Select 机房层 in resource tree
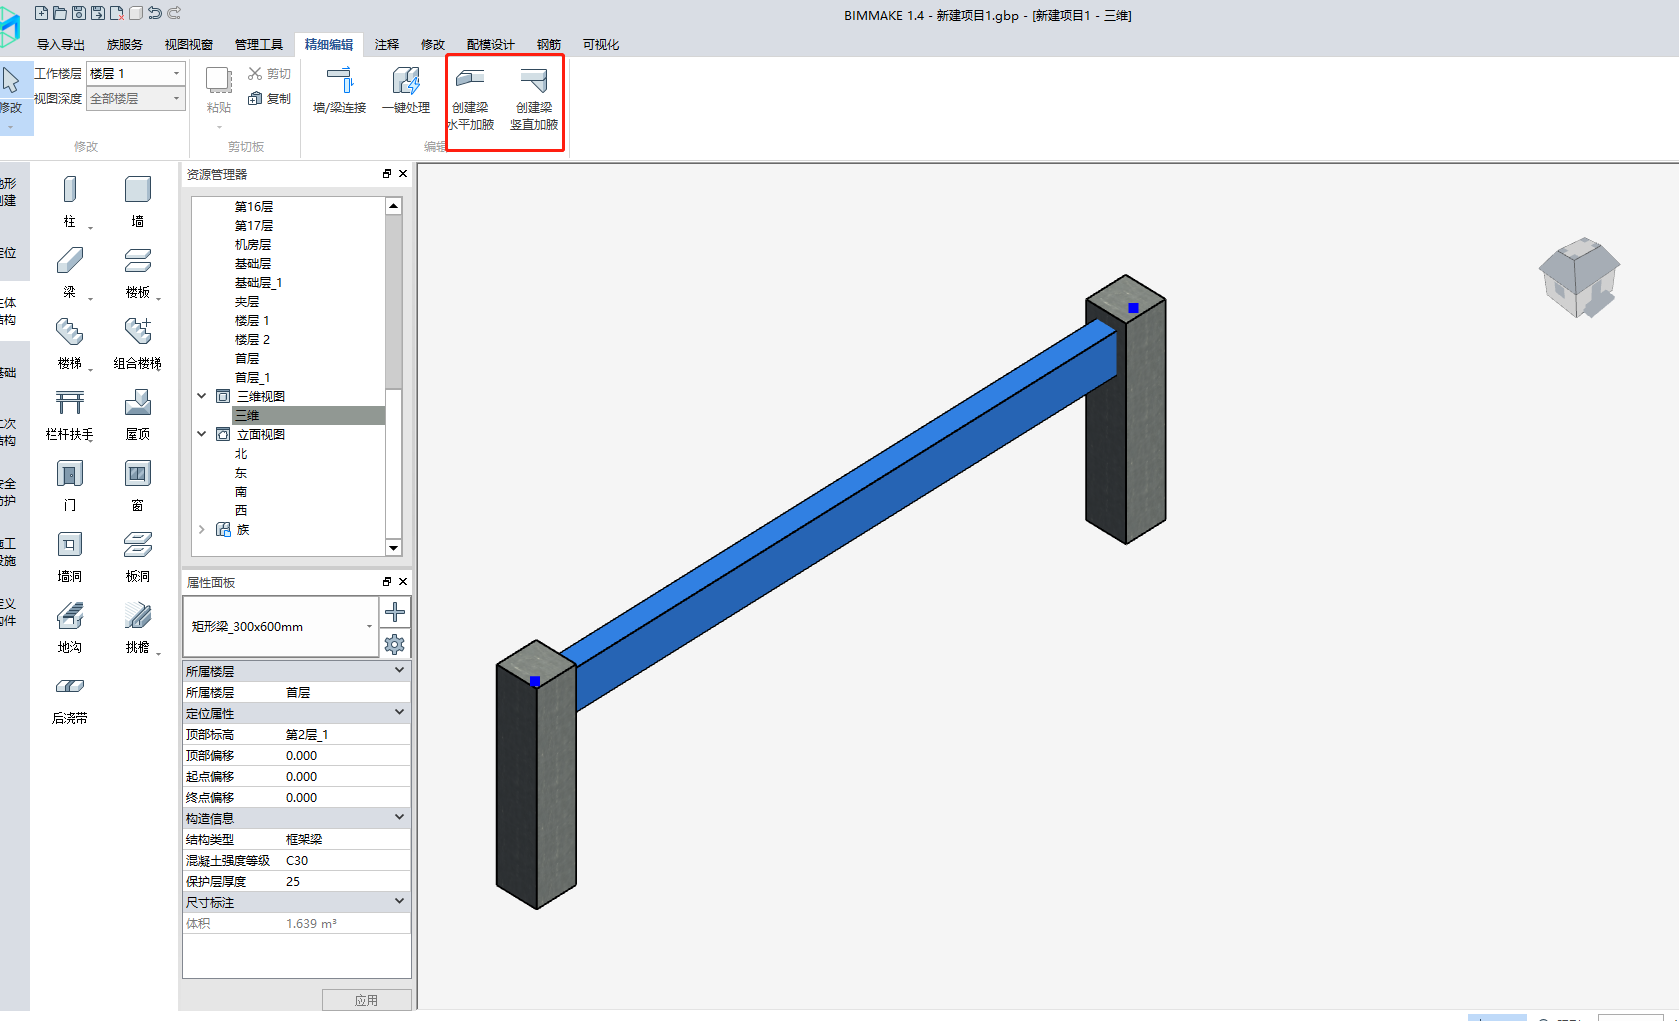Screen dimensions: 1679x1021 253,244
